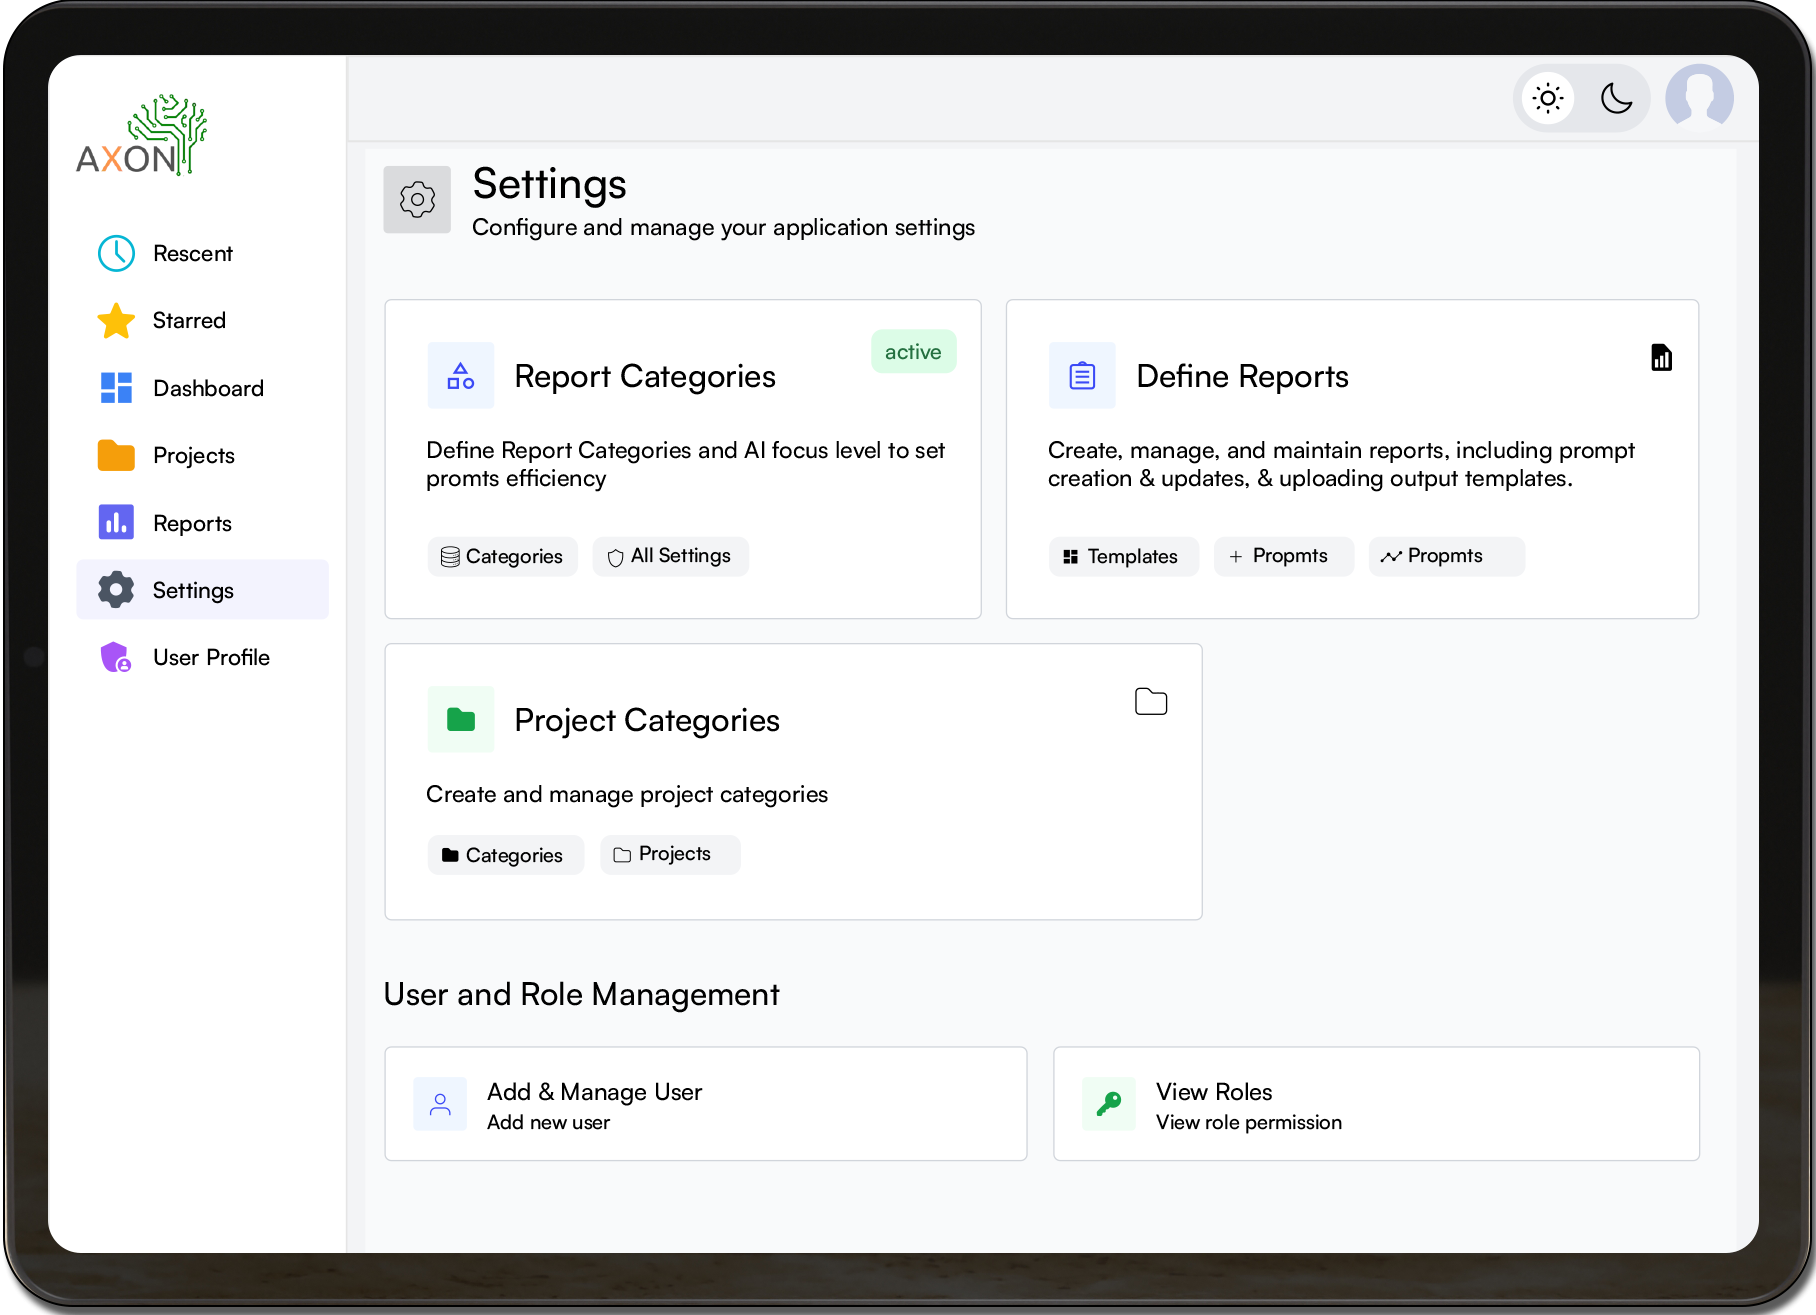
Task: Open All Settings in Report Categories
Action: pos(671,556)
